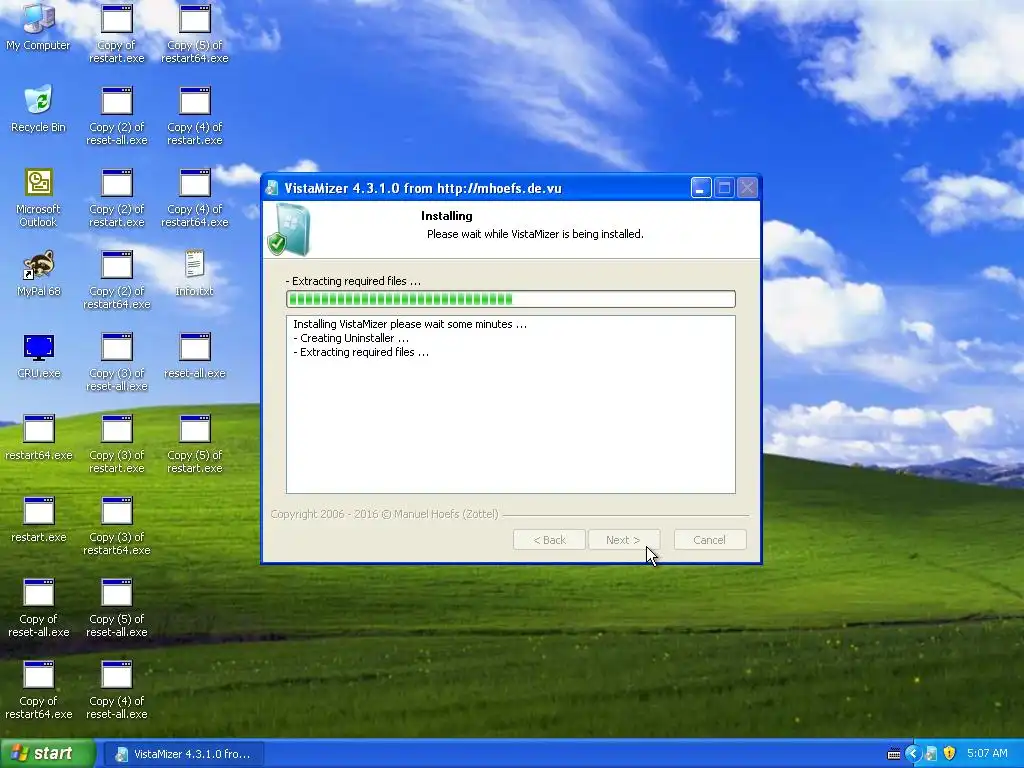The width and height of the screenshot is (1024, 768).
Task: Expand hidden system tray icons arrow
Action: (912, 754)
